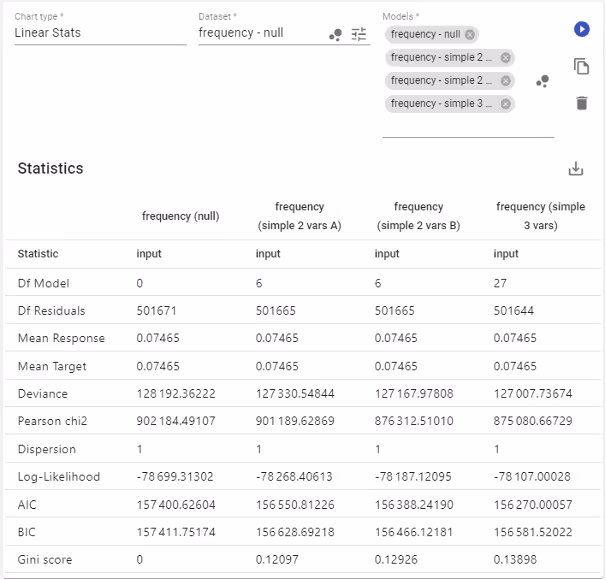
Task: Click BIC value 157 411.75174
Action: pyautogui.click(x=176, y=532)
